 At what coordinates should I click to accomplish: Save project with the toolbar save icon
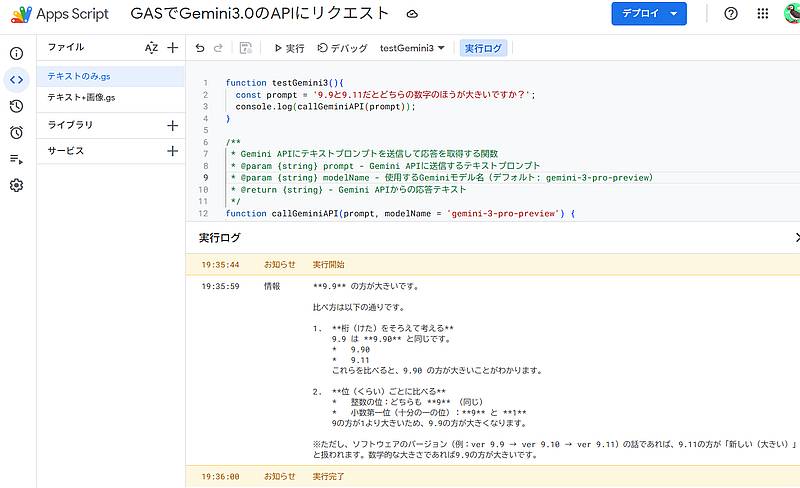[x=245, y=48]
